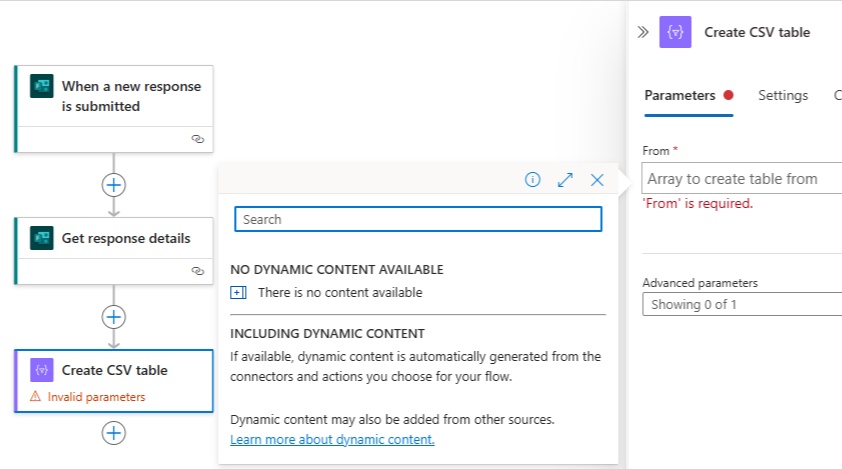Add a step below the trigger card
This screenshot has width=842, height=469.
point(114,184)
